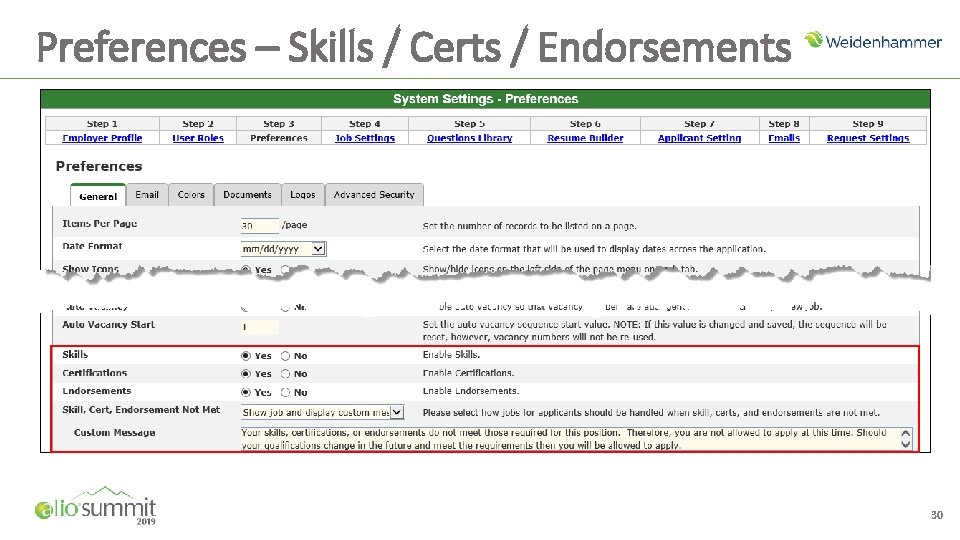Select No for Certifications
This screenshot has width=960, height=540.
click(x=285, y=373)
